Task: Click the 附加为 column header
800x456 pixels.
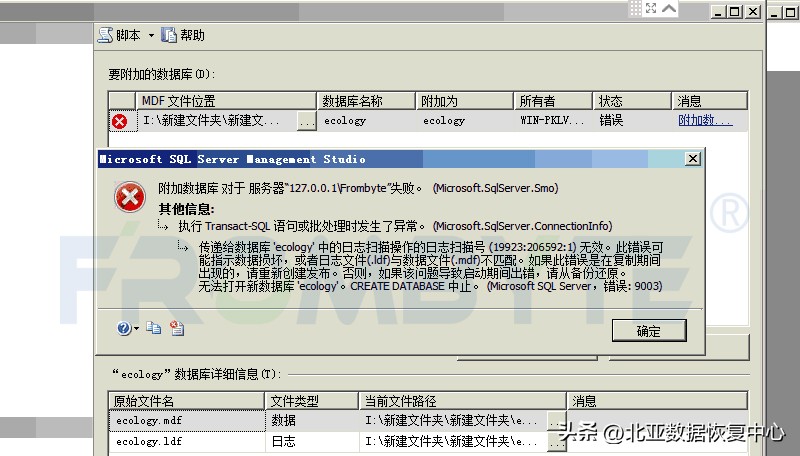Action: point(464,101)
